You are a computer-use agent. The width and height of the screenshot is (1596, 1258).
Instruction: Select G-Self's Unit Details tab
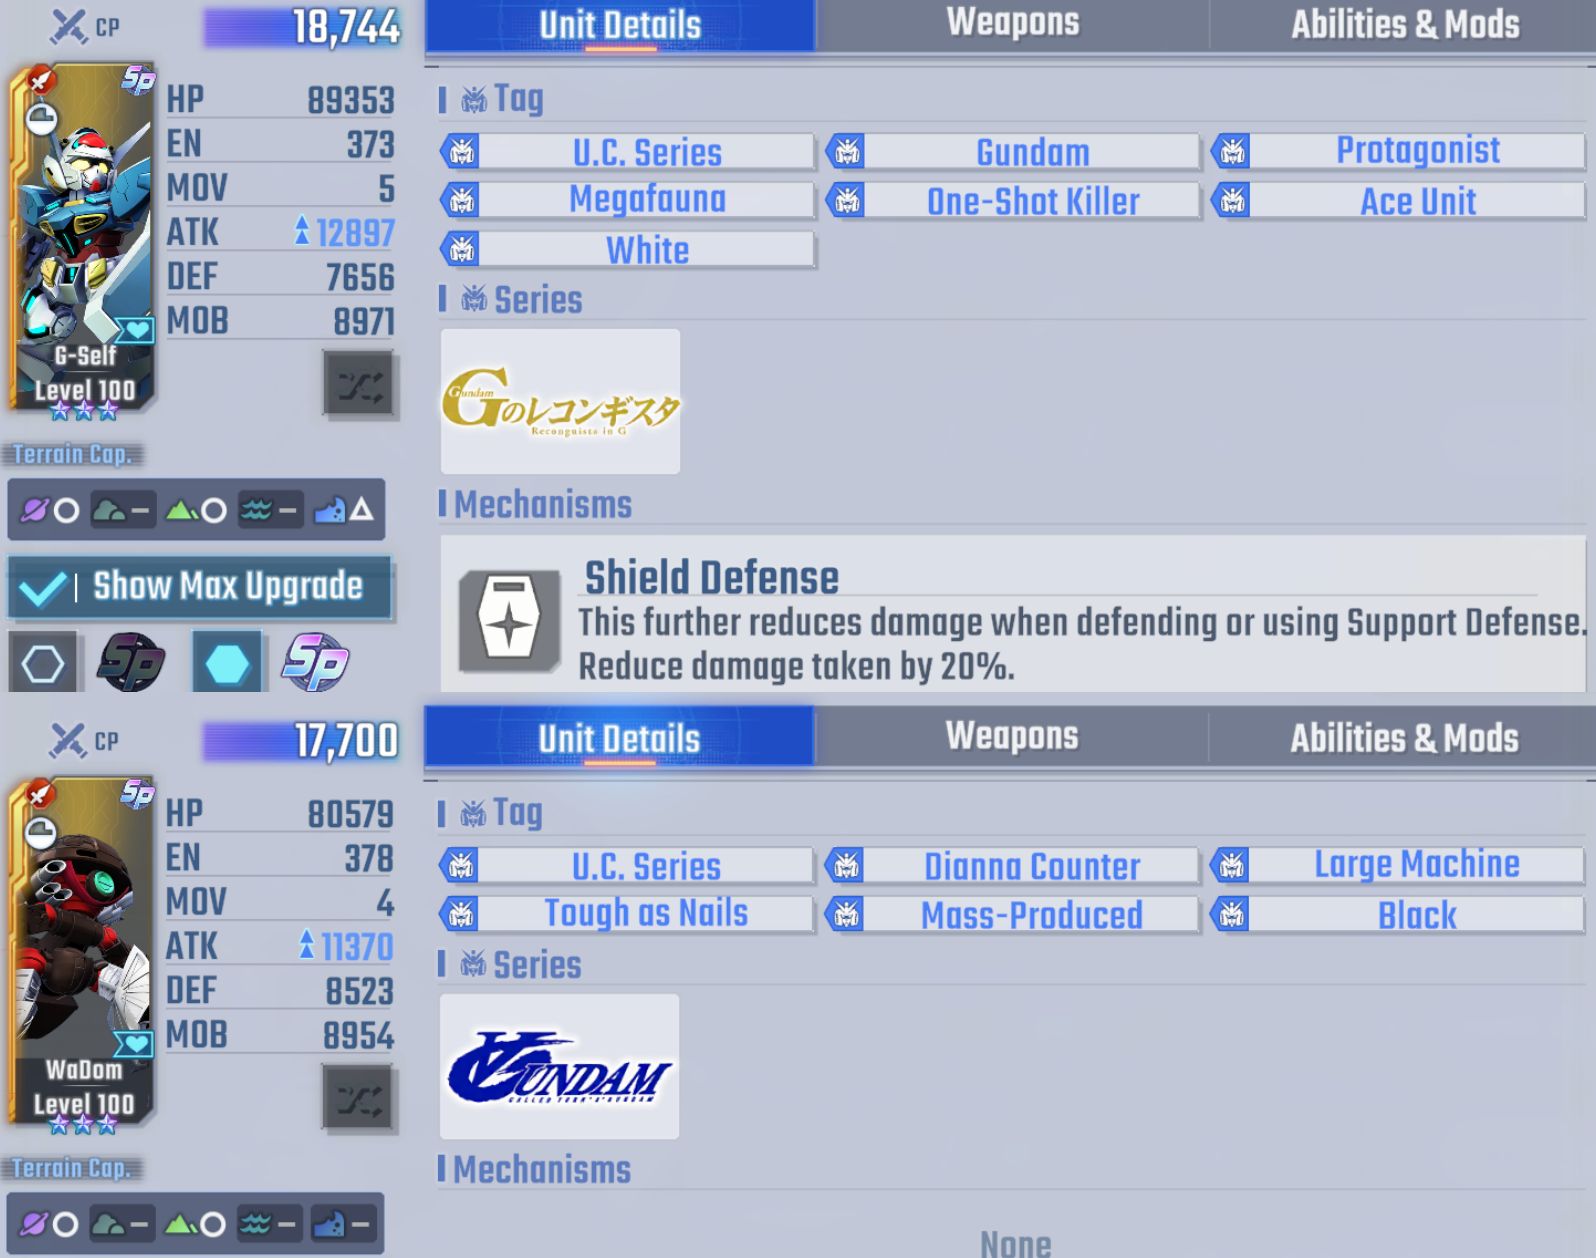(620, 25)
